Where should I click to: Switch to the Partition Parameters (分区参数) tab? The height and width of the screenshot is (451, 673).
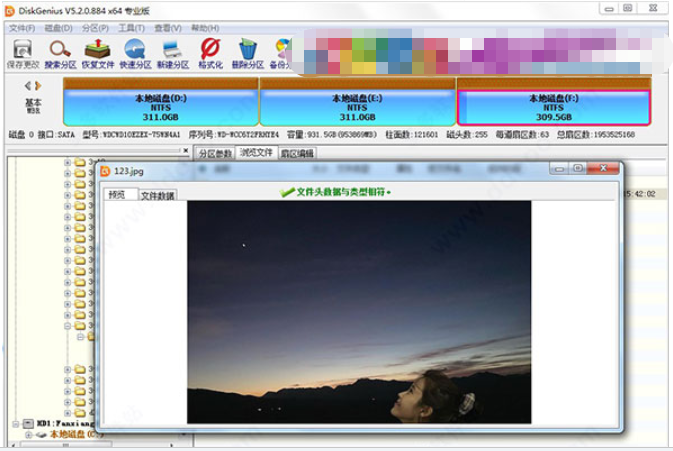point(214,153)
